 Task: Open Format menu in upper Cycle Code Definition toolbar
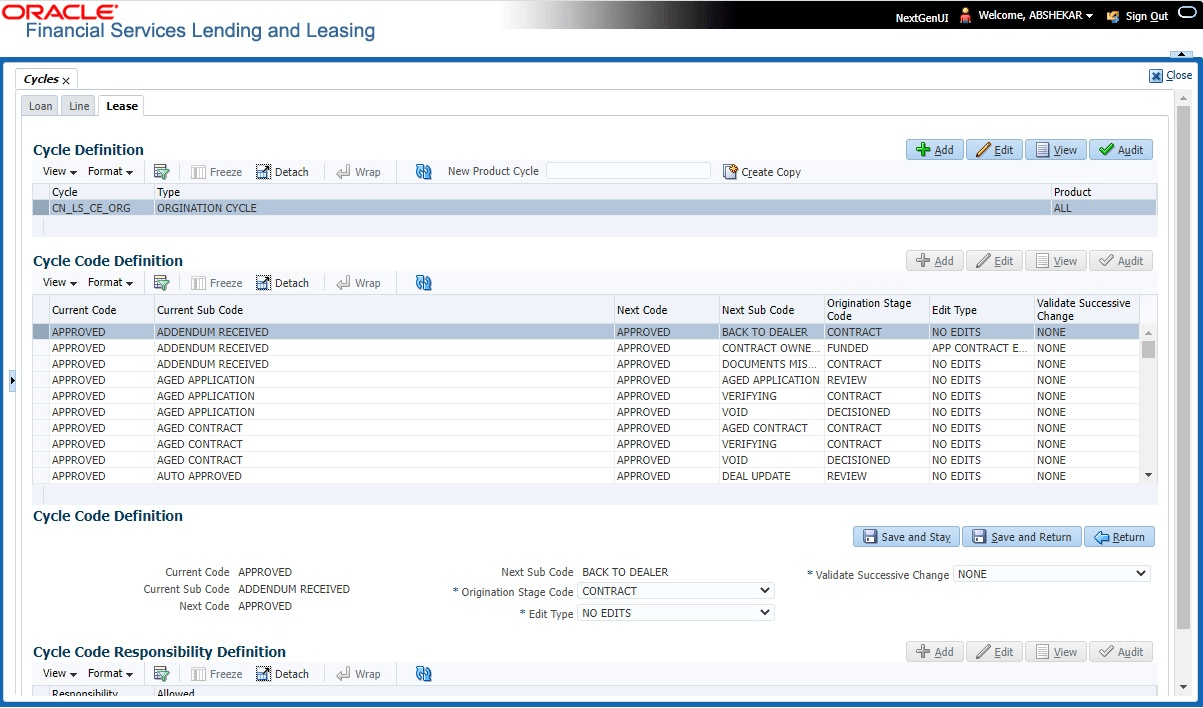(110, 283)
